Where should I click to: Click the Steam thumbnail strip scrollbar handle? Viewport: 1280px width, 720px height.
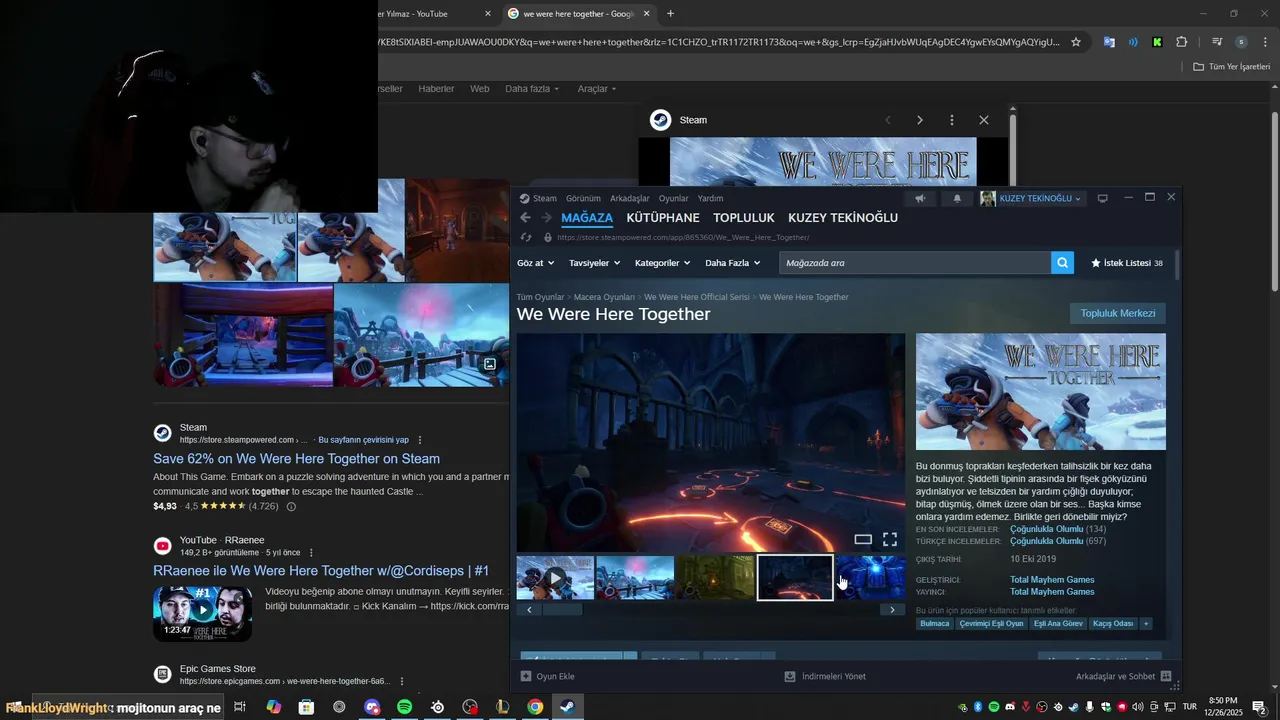coord(562,610)
